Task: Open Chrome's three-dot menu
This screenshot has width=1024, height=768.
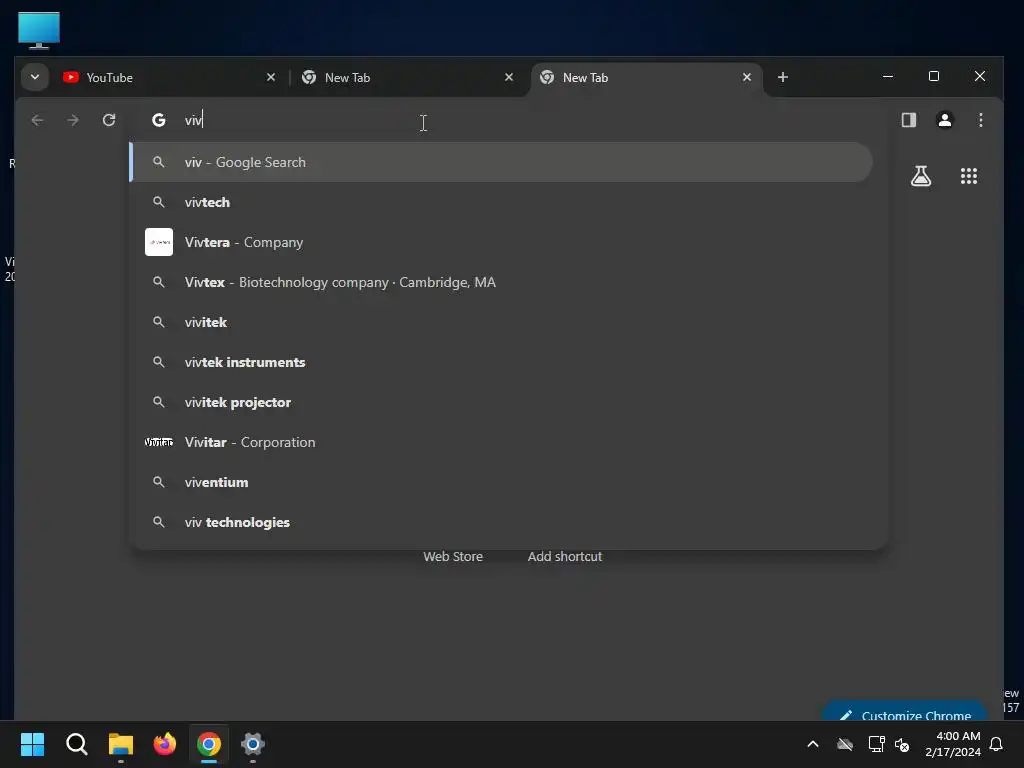Action: 980,120
